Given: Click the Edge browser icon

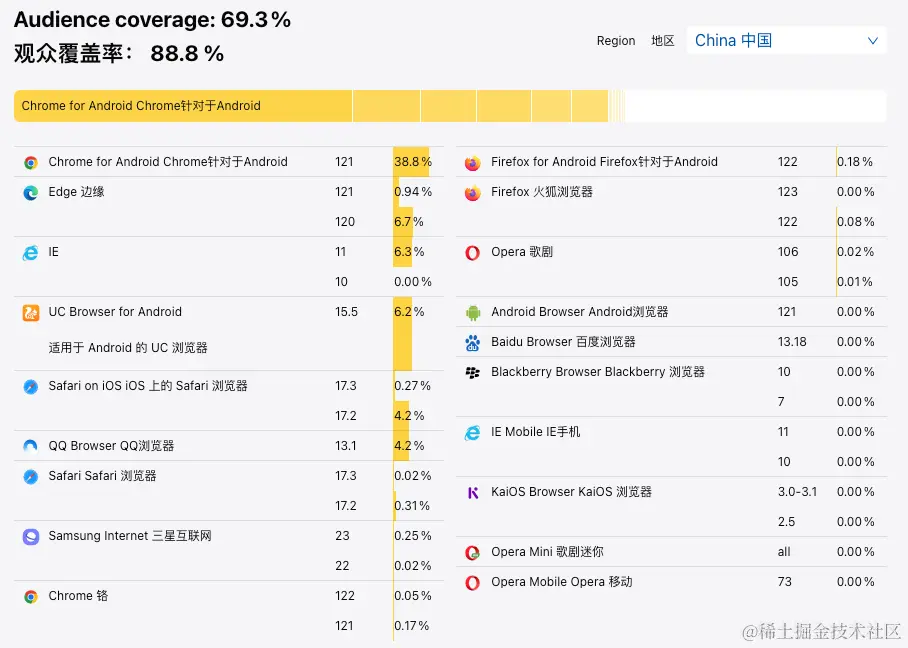Looking at the screenshot, I should (31, 192).
